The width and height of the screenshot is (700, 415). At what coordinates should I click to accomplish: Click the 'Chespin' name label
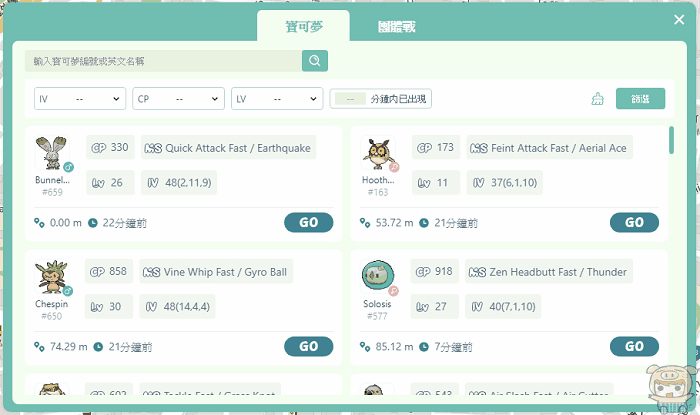pos(52,304)
